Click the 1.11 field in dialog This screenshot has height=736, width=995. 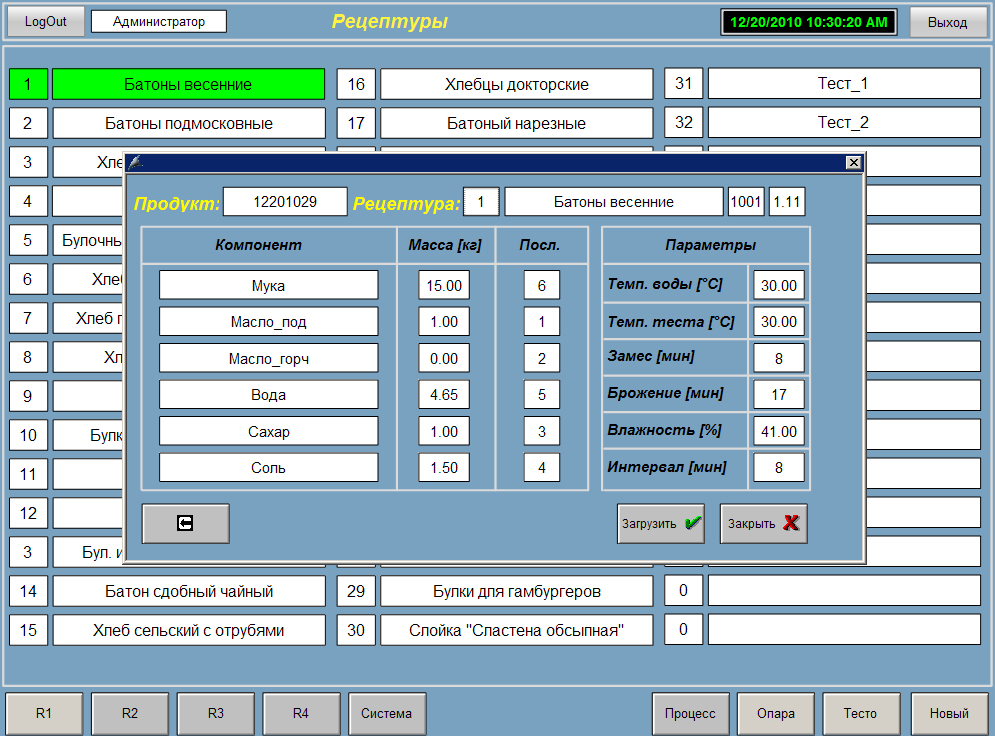tap(787, 202)
